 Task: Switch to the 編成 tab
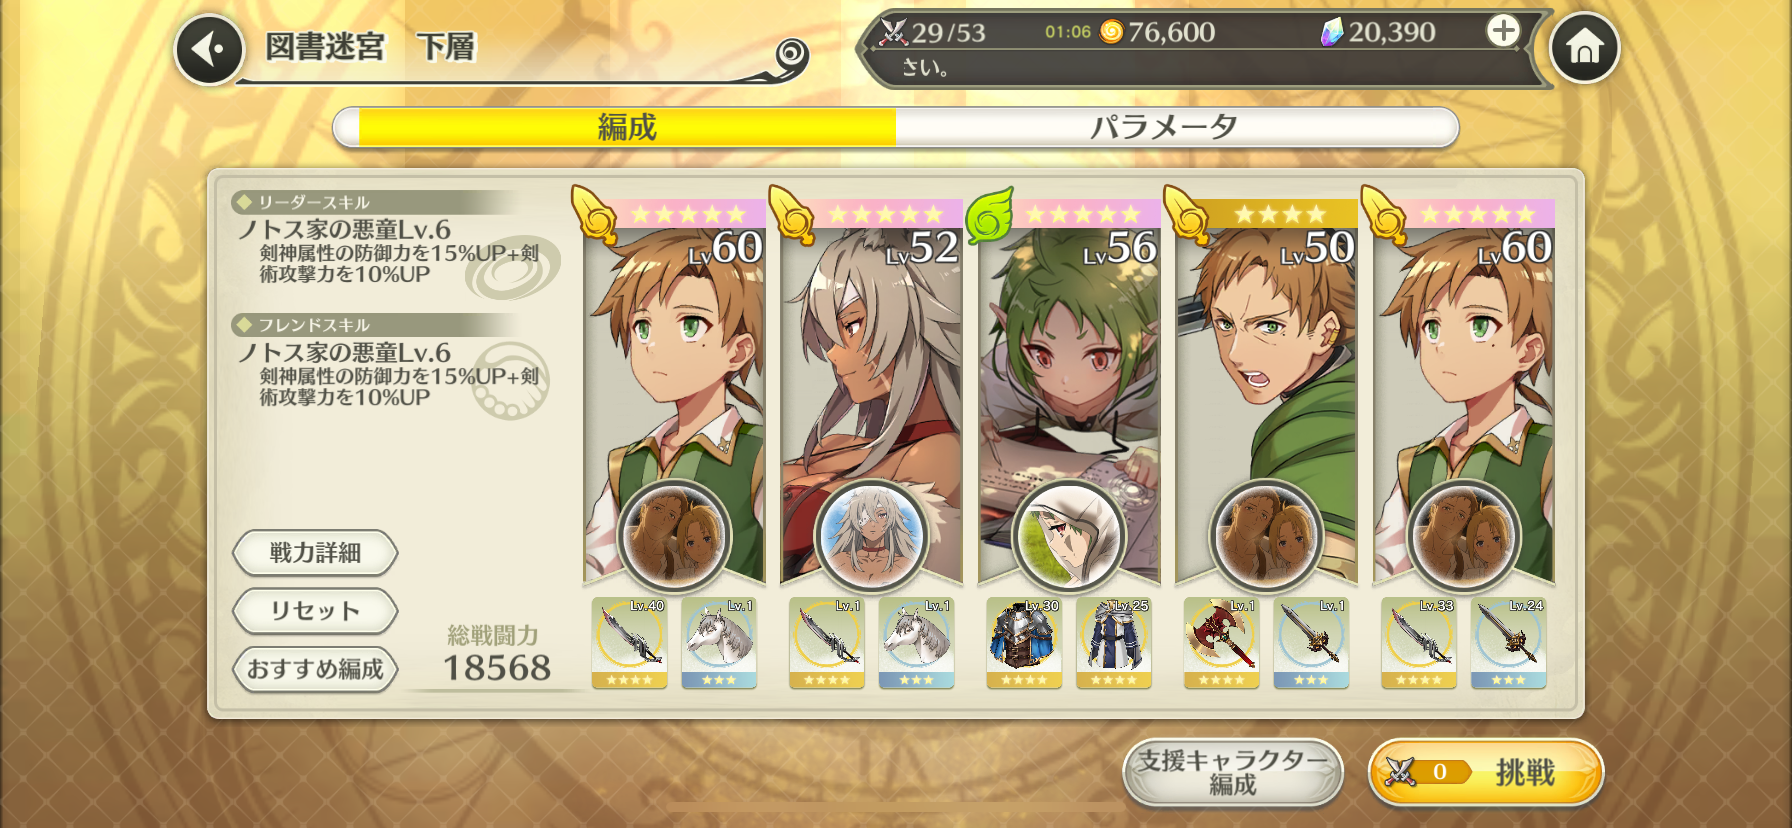627,128
